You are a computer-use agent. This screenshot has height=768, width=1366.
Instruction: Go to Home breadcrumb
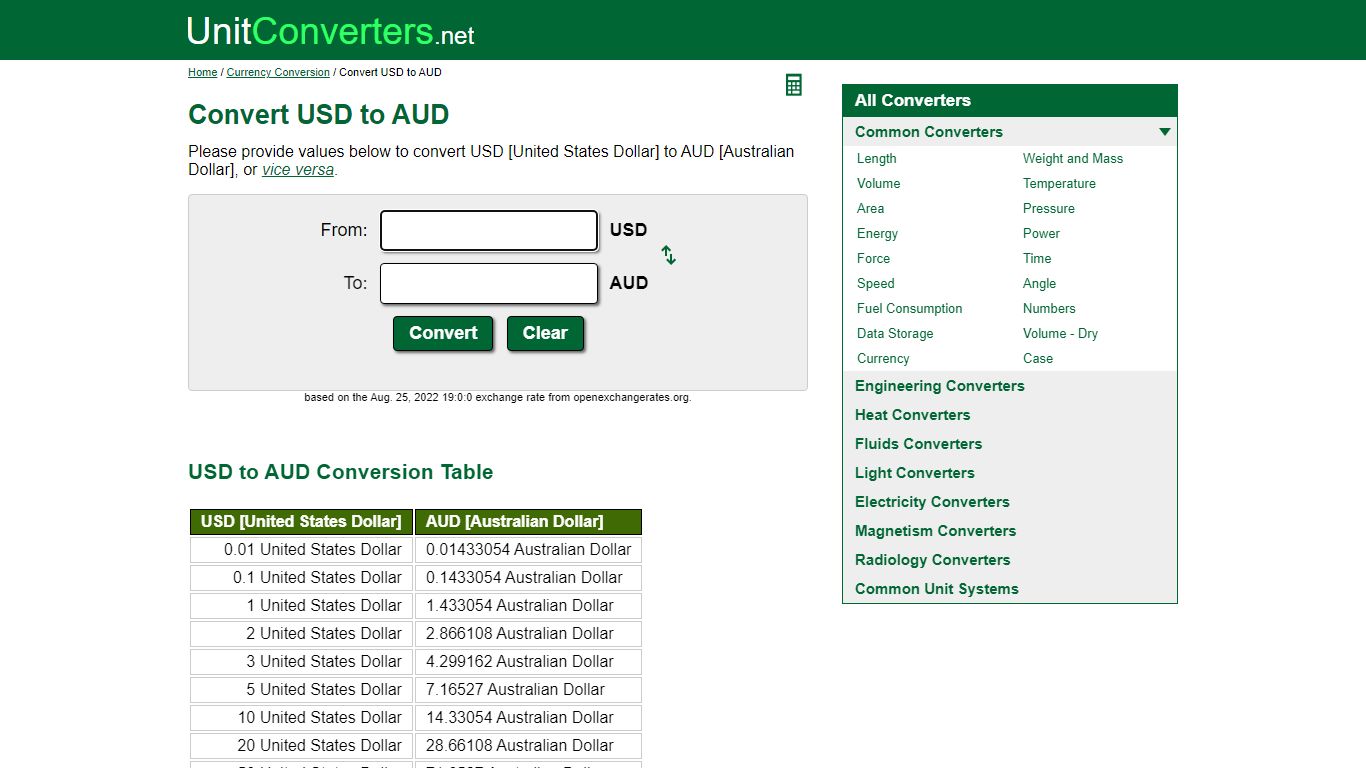click(202, 72)
